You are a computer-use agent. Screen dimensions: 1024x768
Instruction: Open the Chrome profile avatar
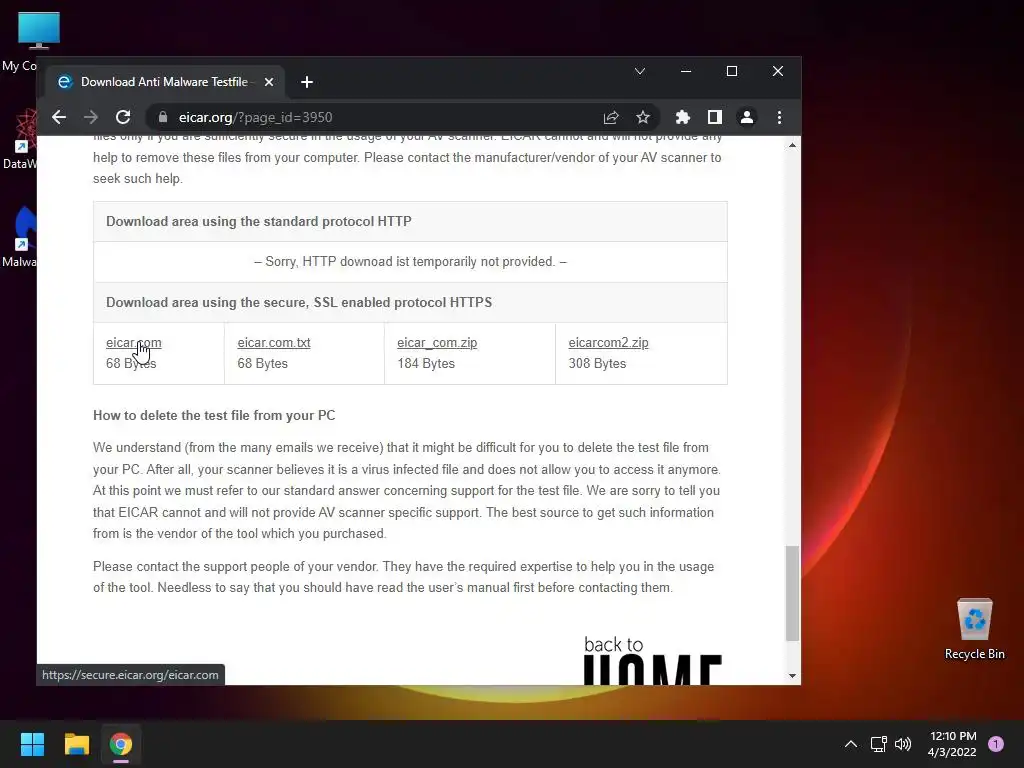(746, 118)
